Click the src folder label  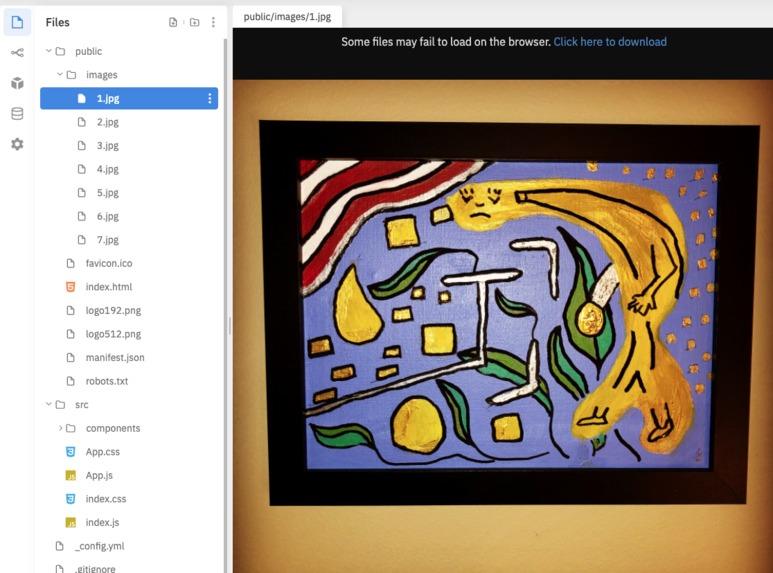82,405
